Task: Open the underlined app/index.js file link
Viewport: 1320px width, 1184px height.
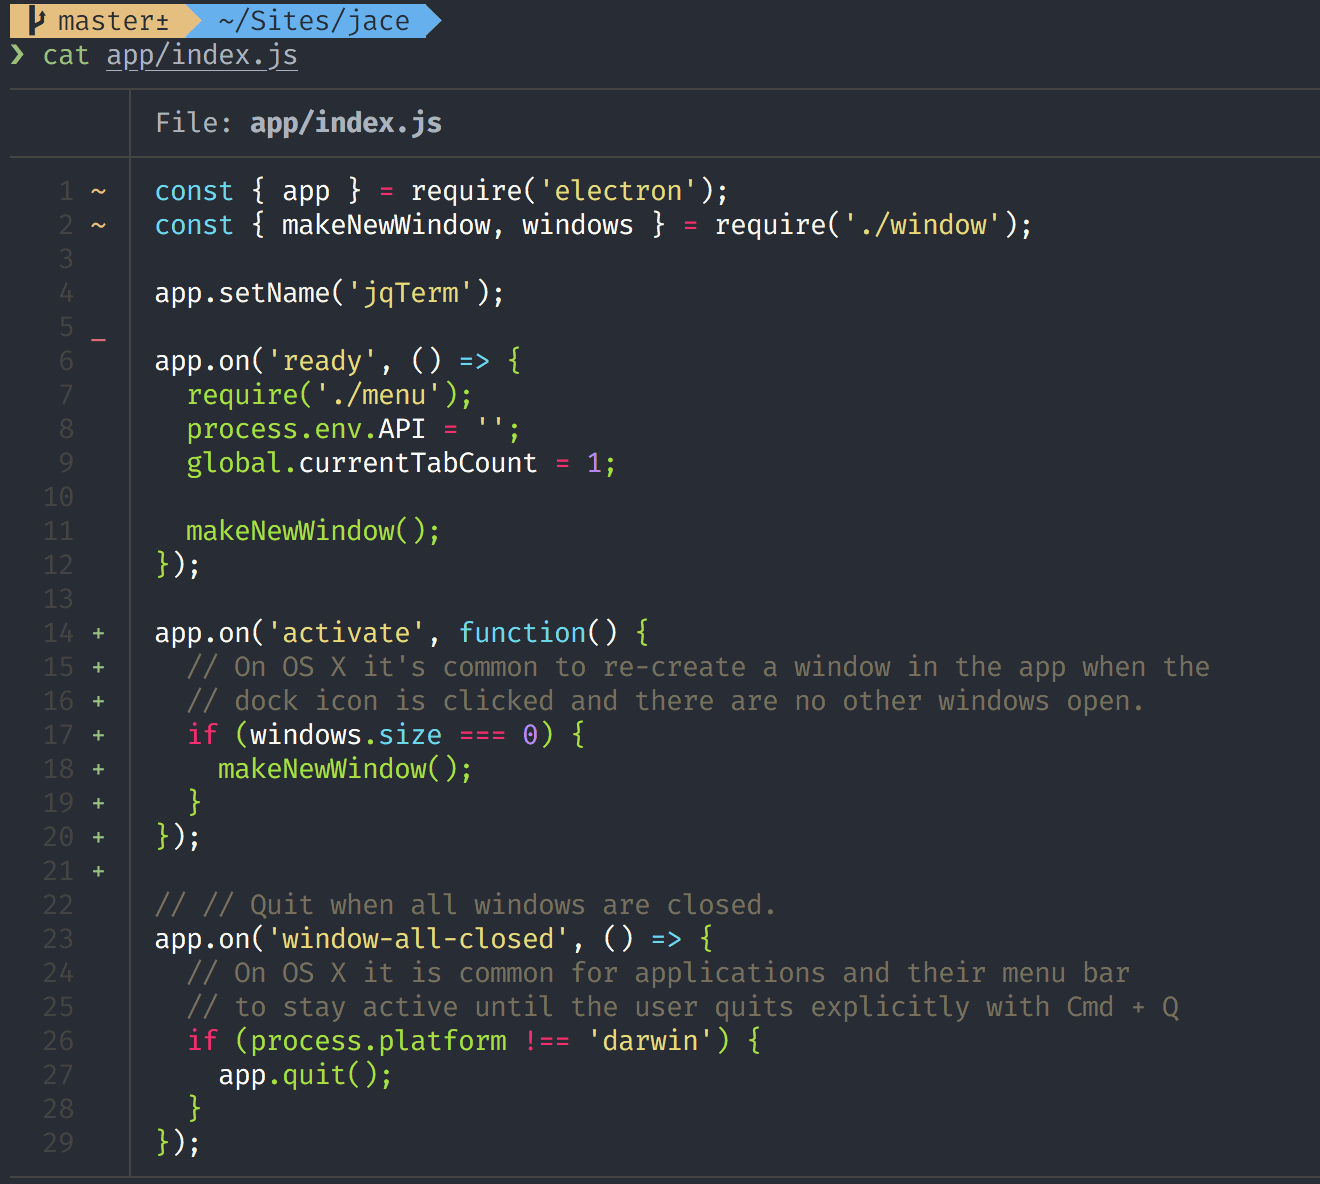Action: click(x=201, y=55)
